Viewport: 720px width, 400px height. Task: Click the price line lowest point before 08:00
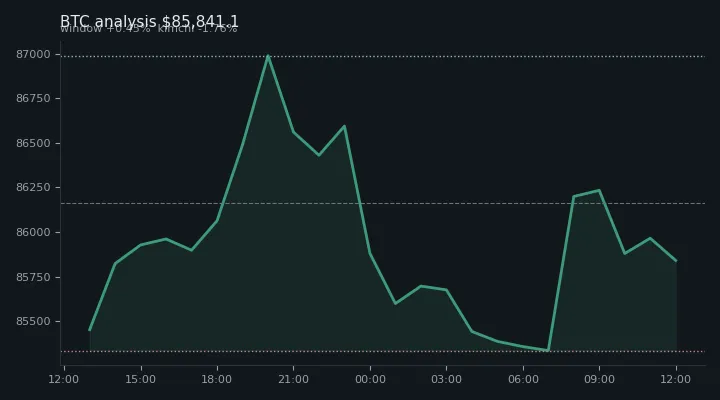click(x=548, y=350)
